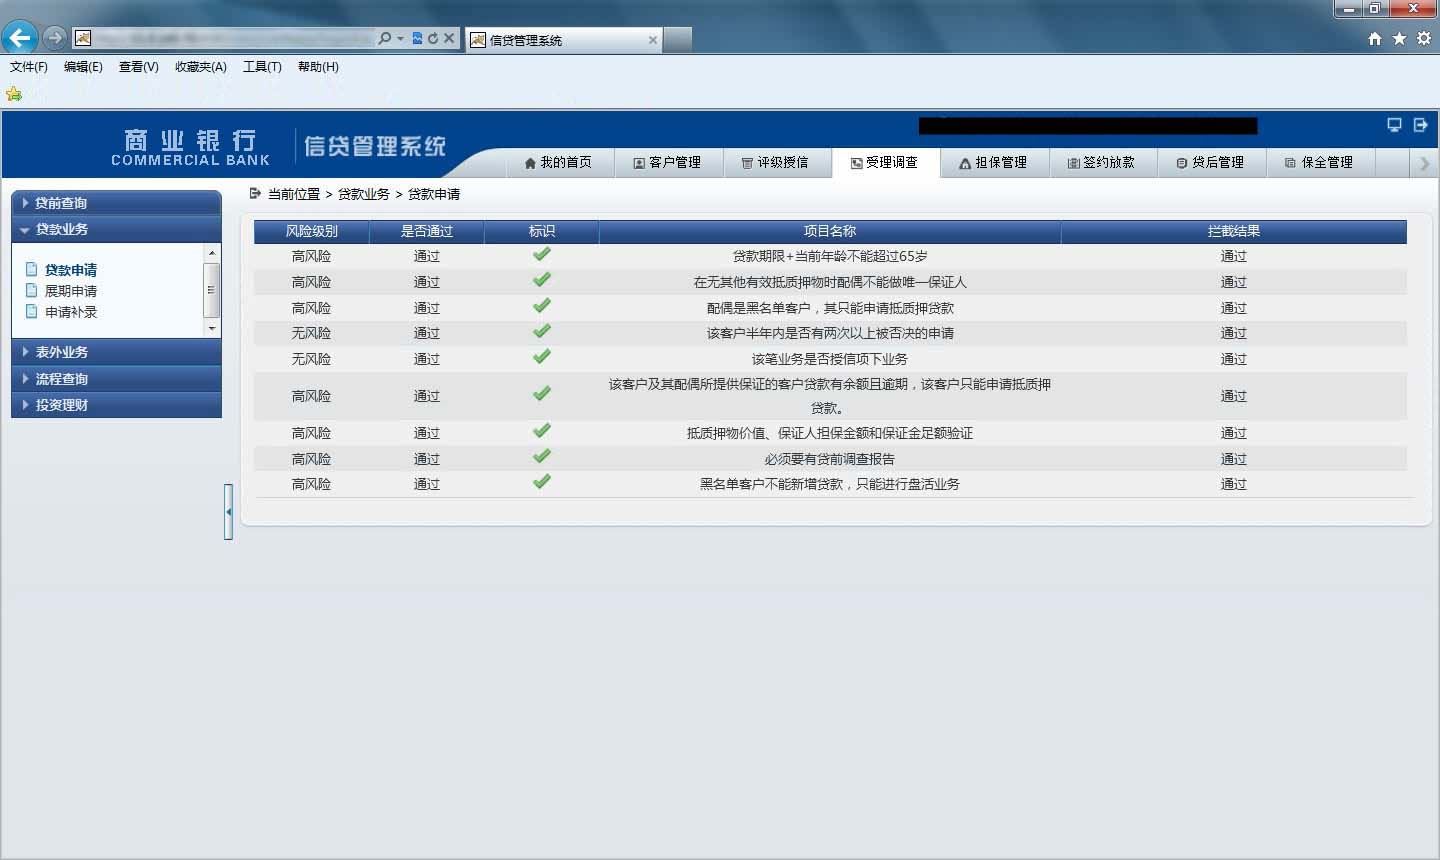Viewport: 1440px width, 860px height.
Task: Select text 该客户半年内是否有两次以上被否决的申请
Action: pos(830,333)
